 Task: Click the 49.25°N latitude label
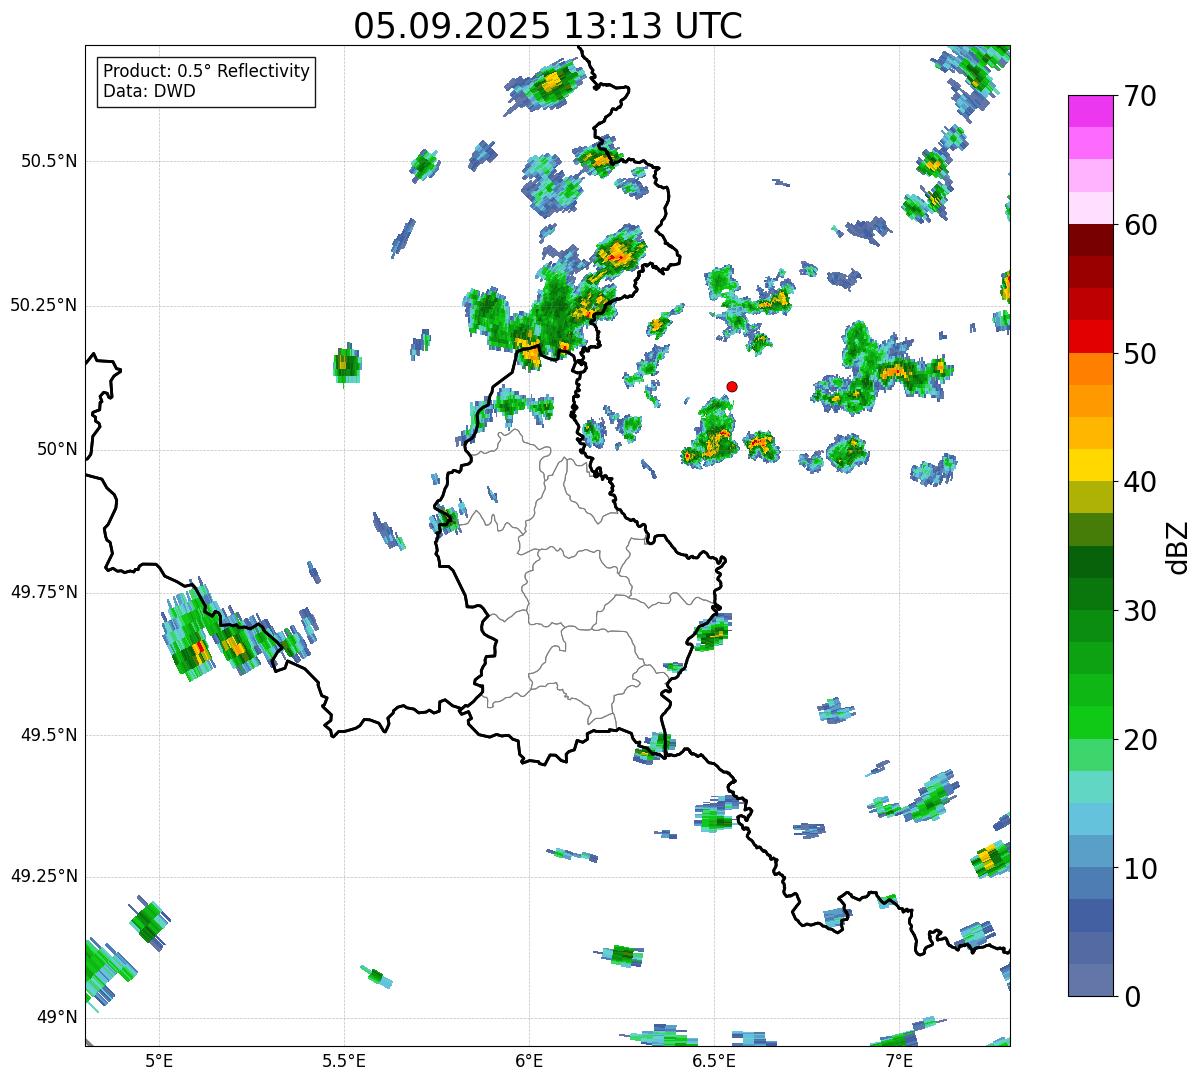click(x=43, y=876)
